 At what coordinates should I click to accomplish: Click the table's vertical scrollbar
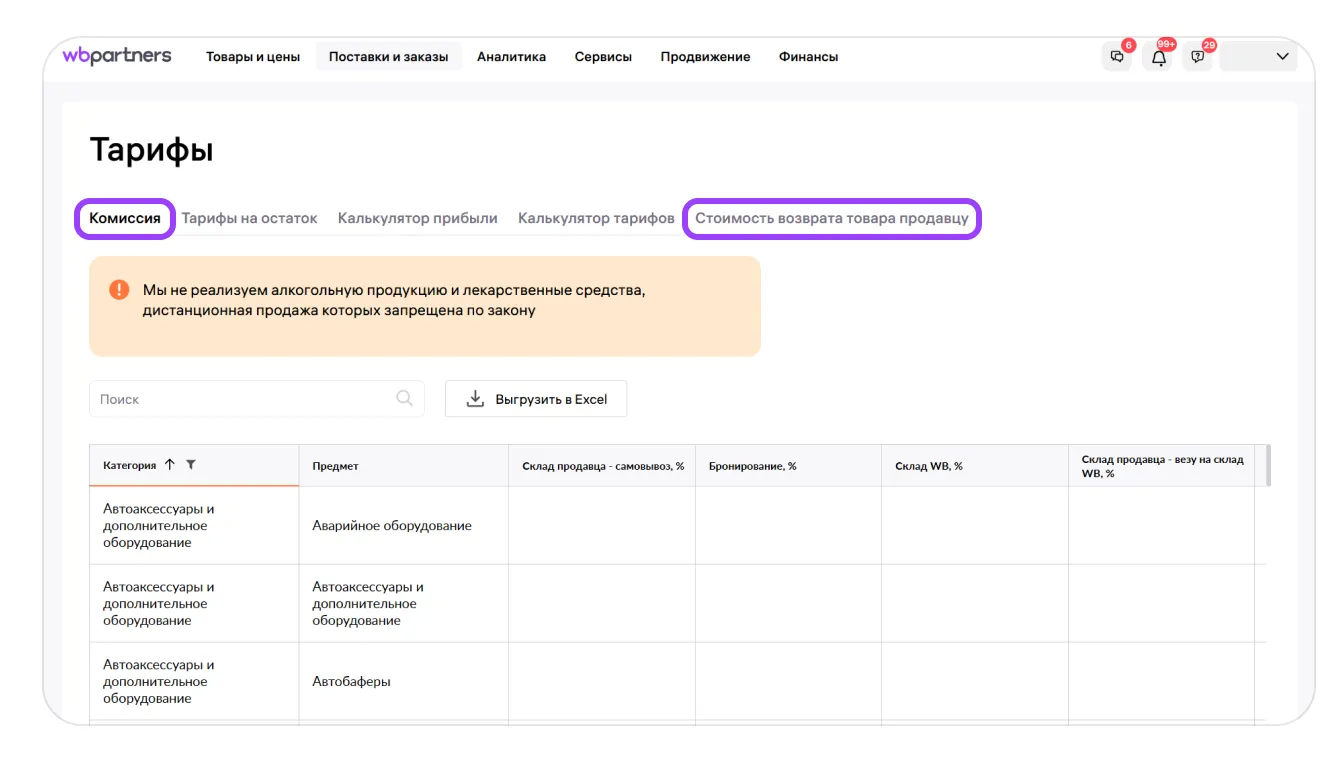pos(1268,466)
